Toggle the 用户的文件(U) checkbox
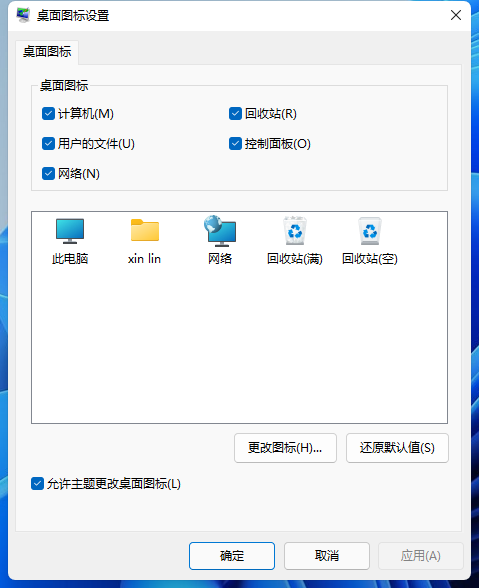 coord(48,144)
